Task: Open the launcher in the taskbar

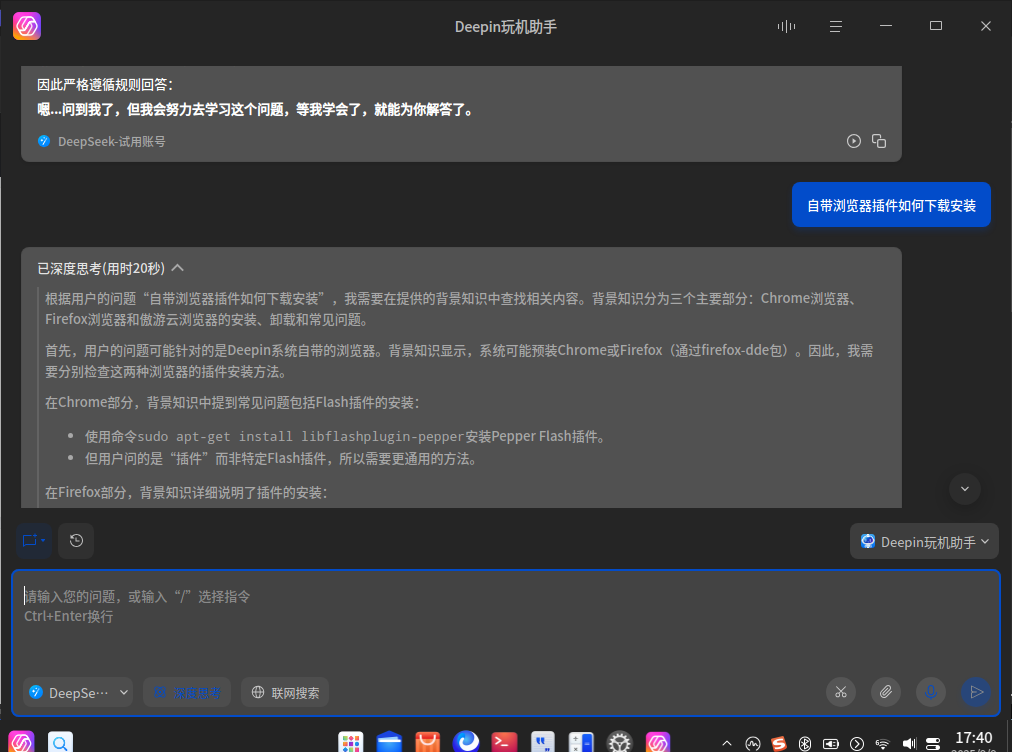Action: 21,742
